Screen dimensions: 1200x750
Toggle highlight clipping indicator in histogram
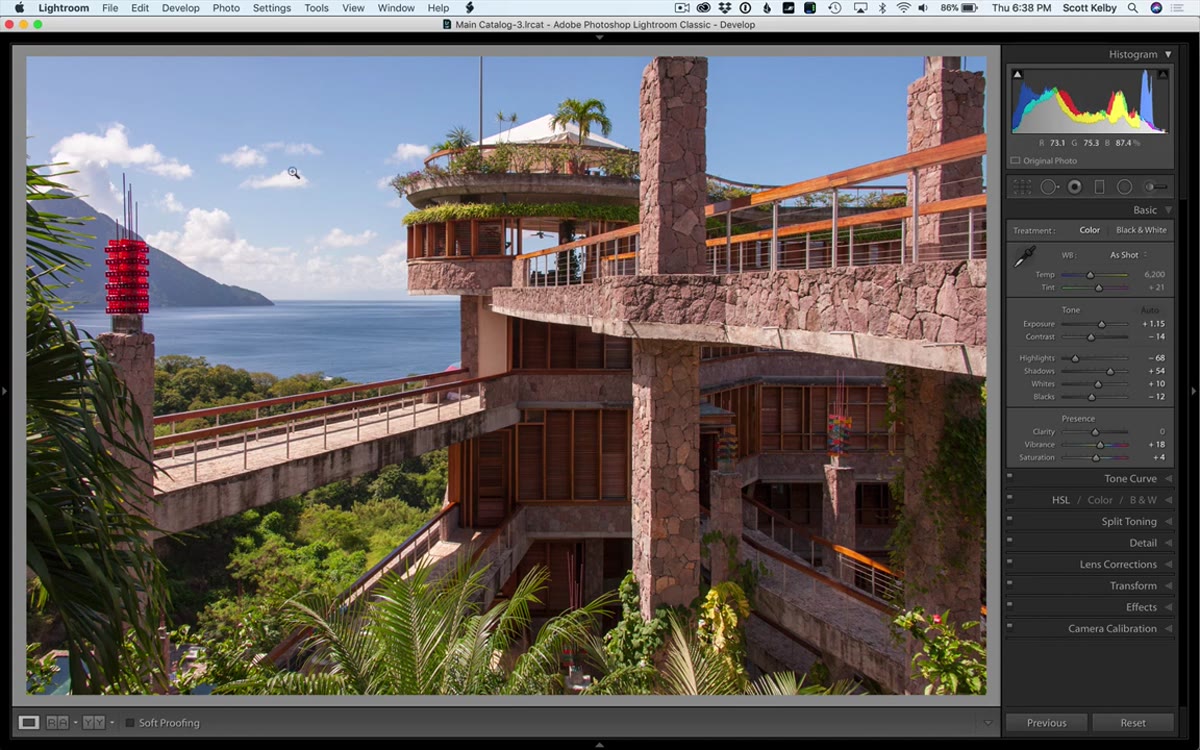tap(1163, 75)
